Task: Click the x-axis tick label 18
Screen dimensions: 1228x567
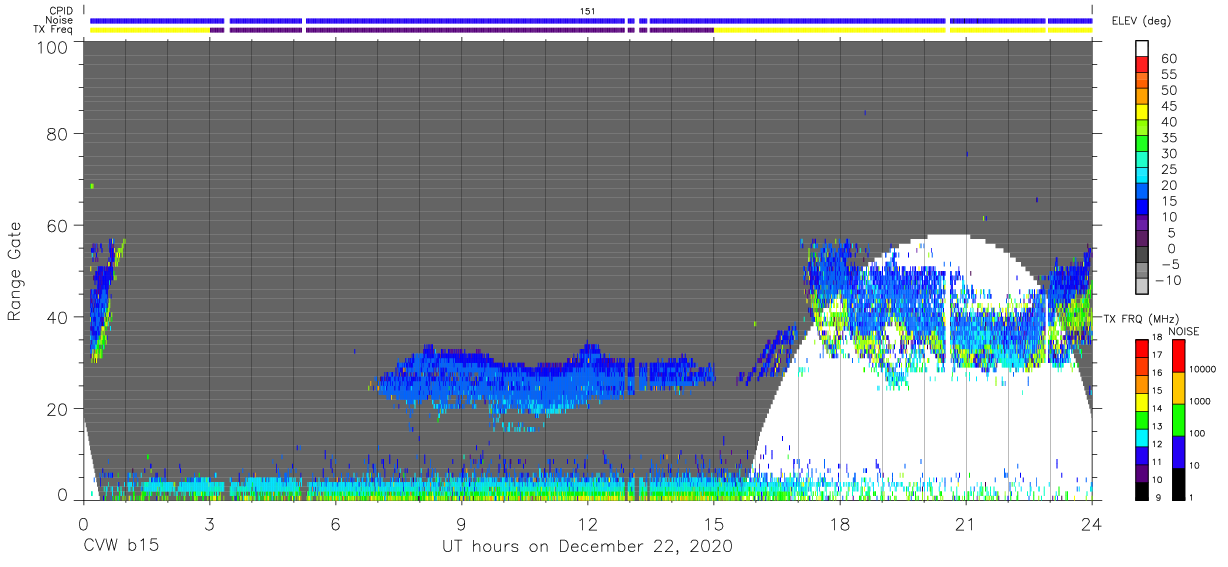Action: tap(840, 523)
